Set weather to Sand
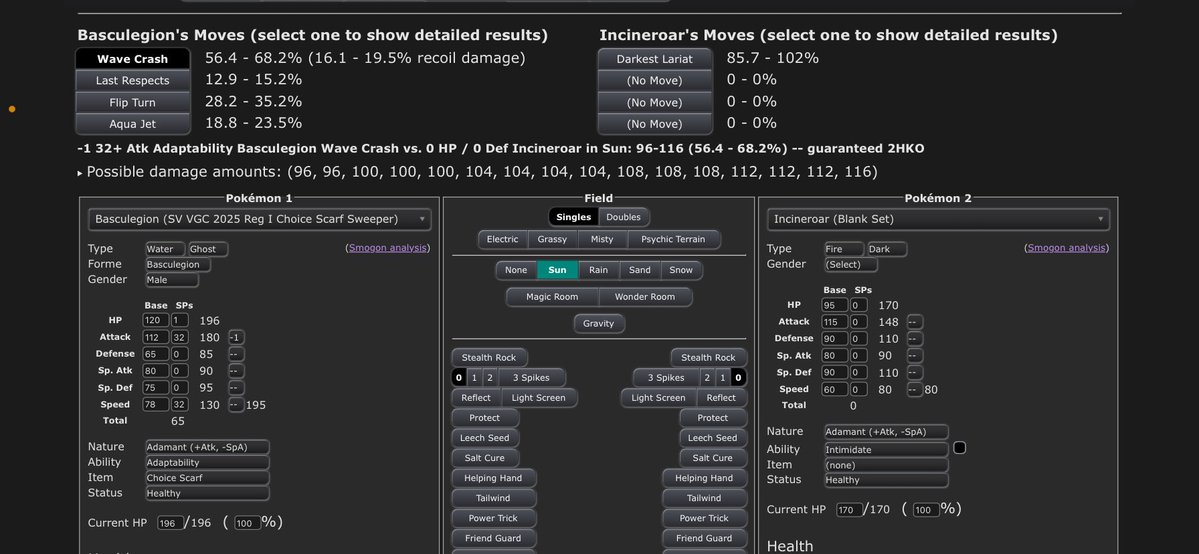Image resolution: width=1199 pixels, height=554 pixels. pyautogui.click(x=639, y=270)
